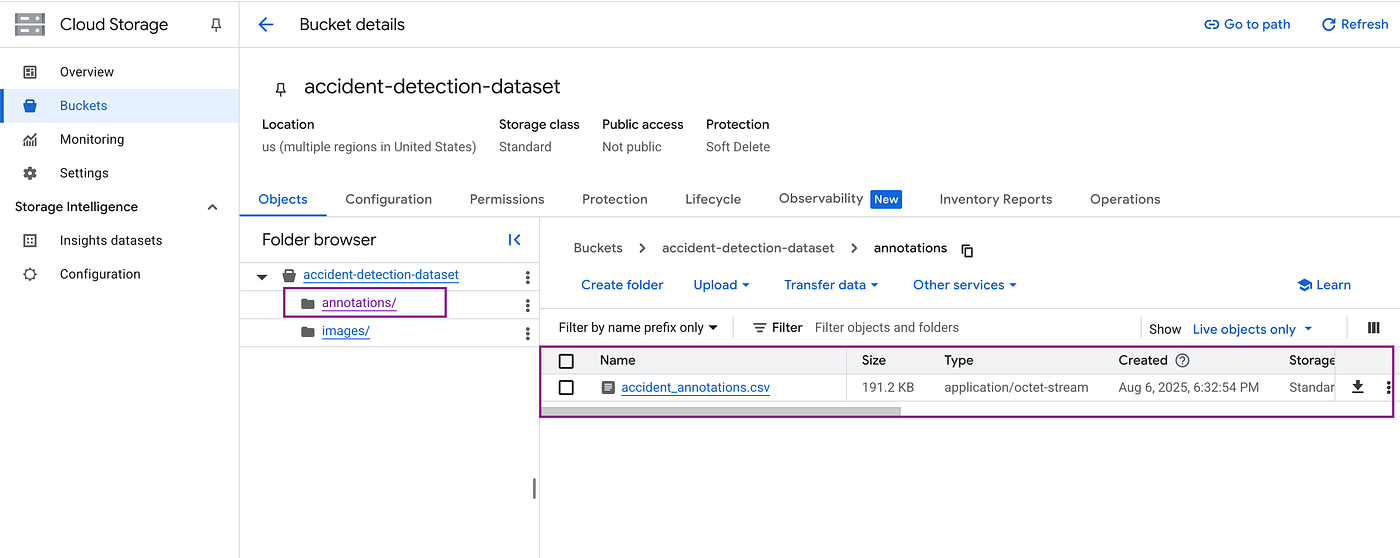Switch to the Permissions tab
This screenshot has width=1400, height=558.
[x=507, y=199]
